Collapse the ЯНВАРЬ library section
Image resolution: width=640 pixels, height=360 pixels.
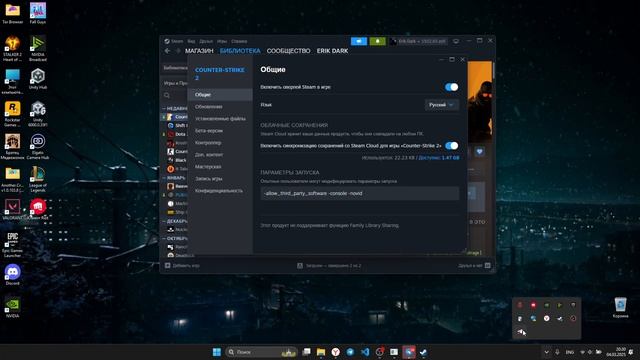(174, 178)
